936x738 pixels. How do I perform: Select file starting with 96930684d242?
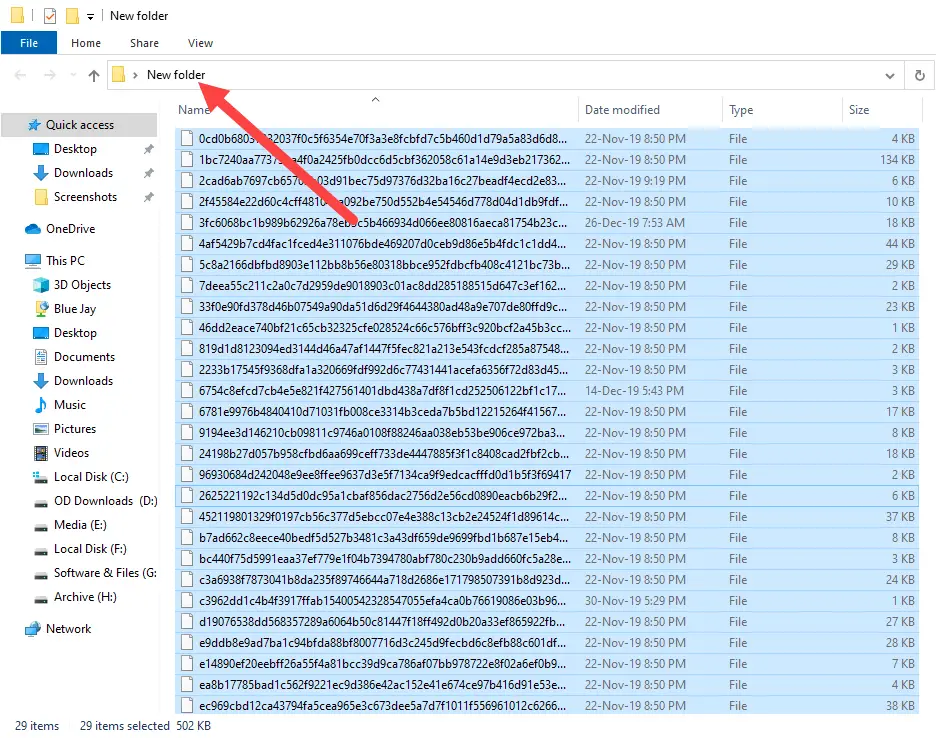[x=547, y=475]
